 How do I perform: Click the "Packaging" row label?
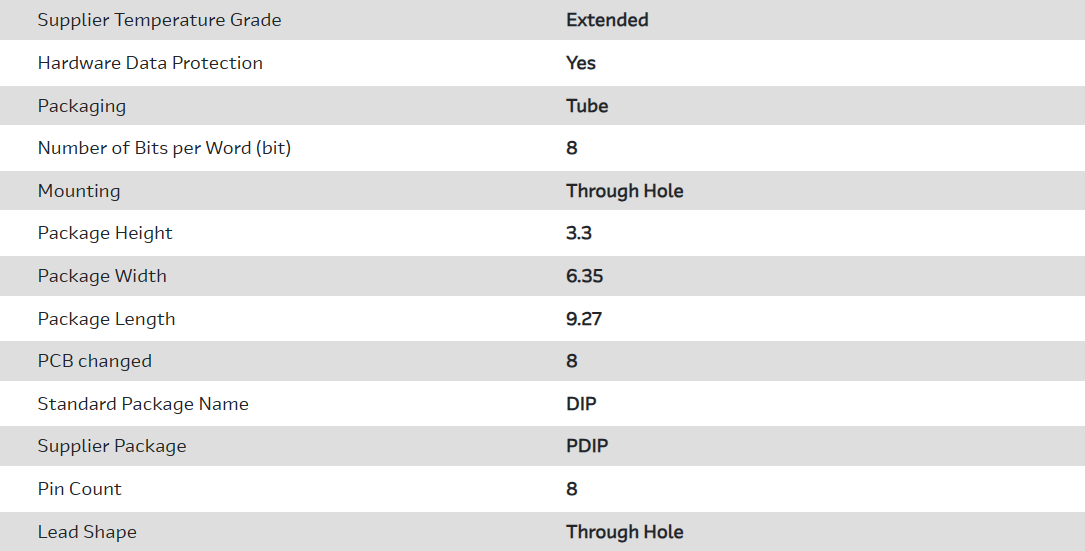coord(82,106)
